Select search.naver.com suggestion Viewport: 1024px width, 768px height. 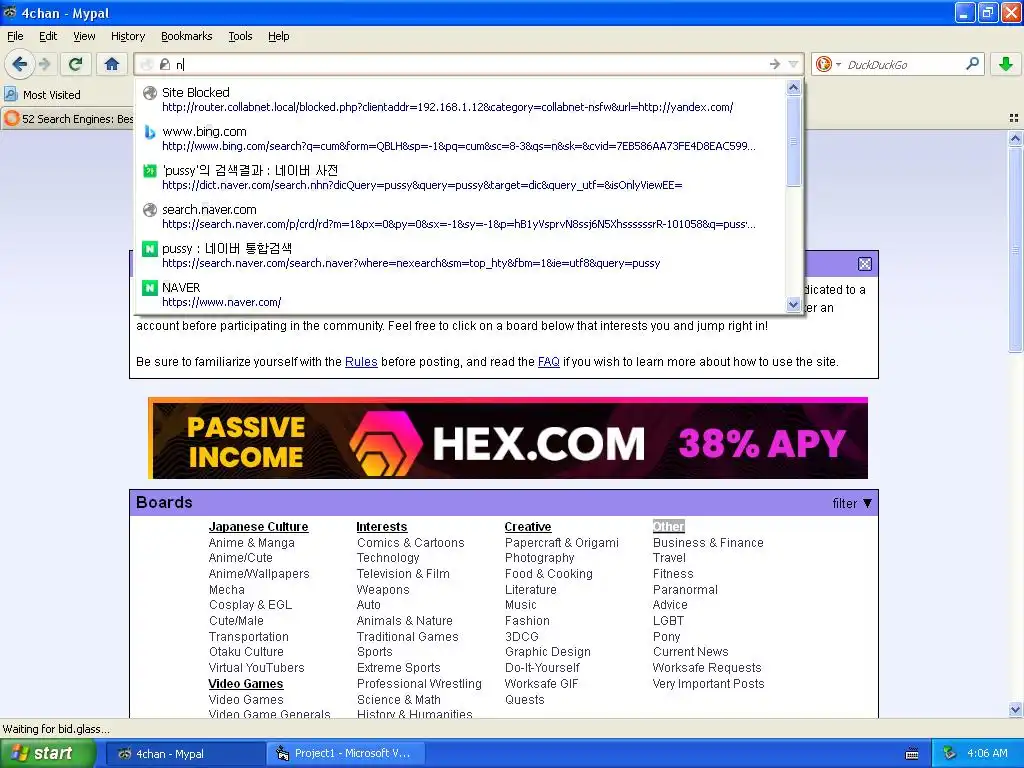tap(460, 216)
